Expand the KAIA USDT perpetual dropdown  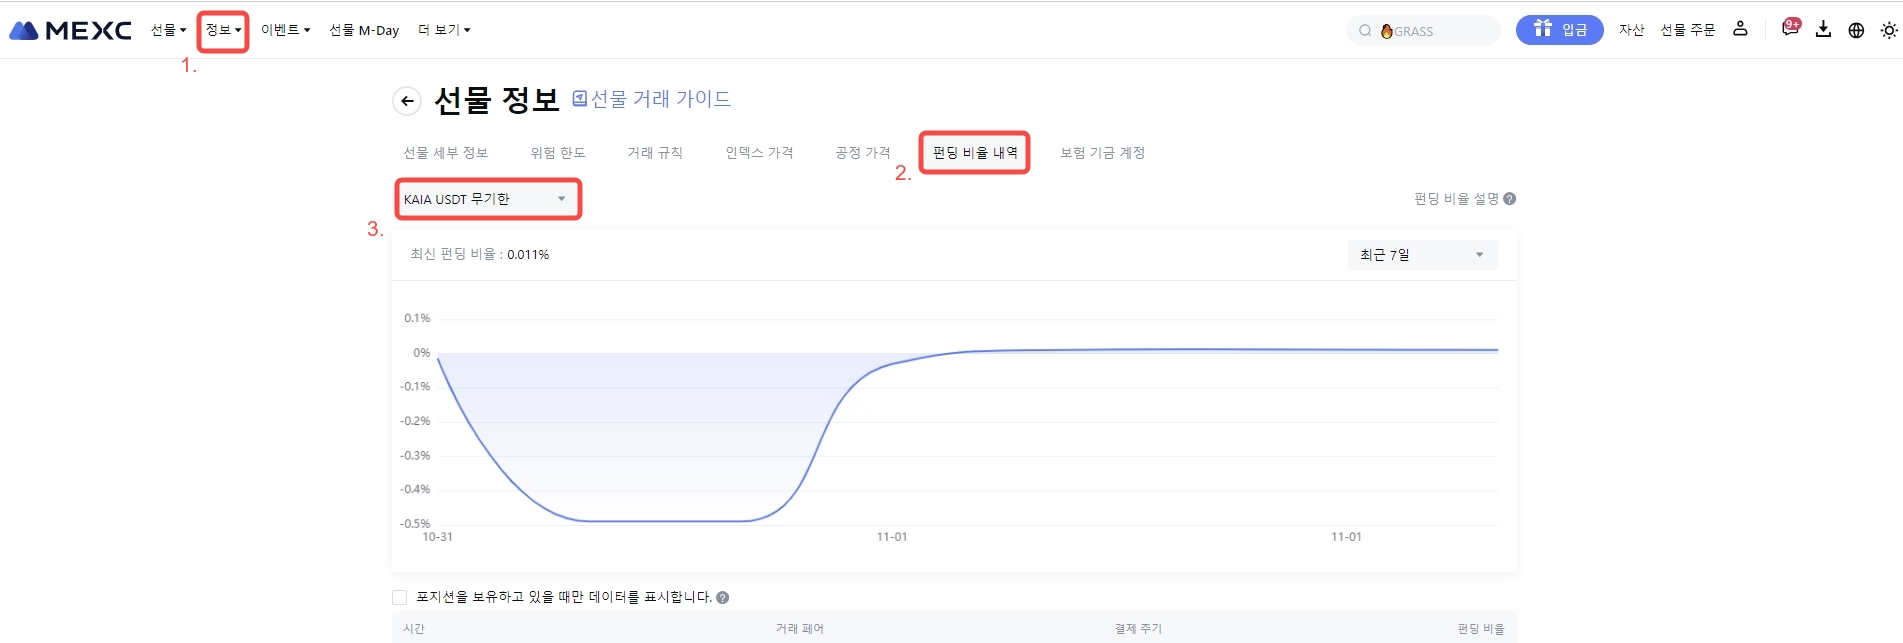coord(487,199)
